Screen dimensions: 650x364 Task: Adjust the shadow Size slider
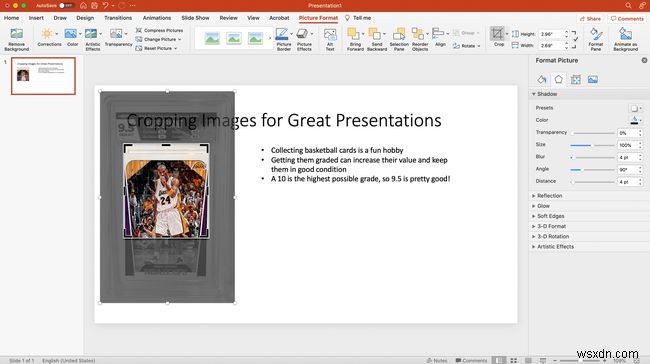(593, 145)
